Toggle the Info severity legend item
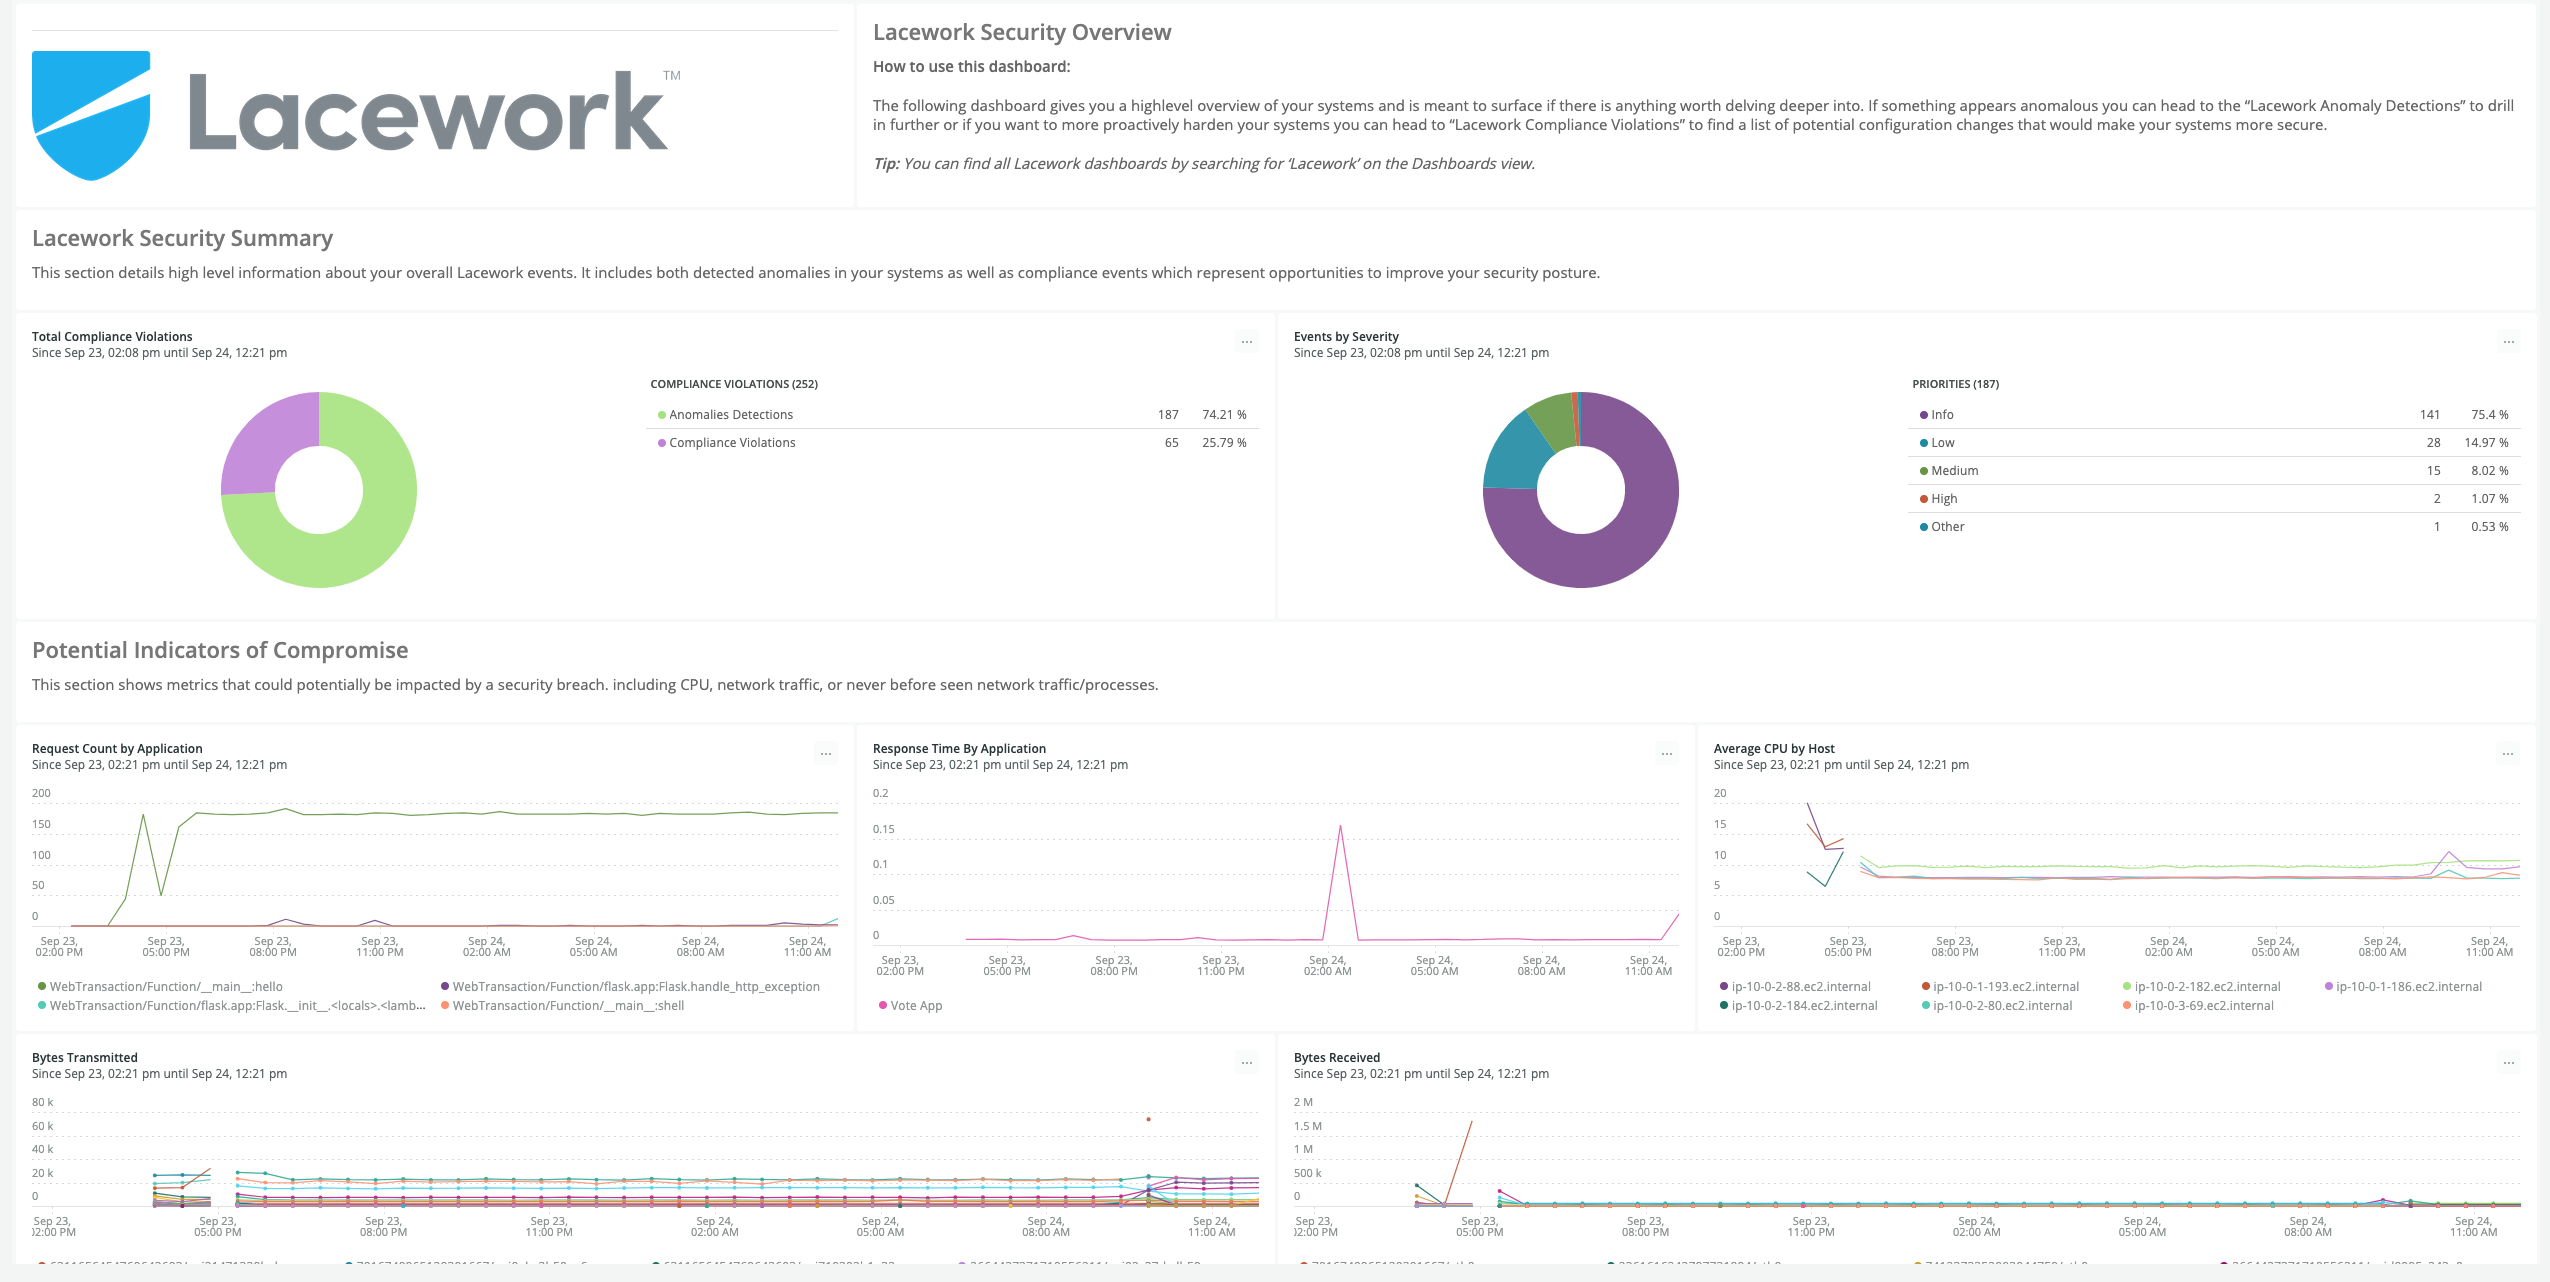This screenshot has width=2550, height=1282. [1941, 415]
